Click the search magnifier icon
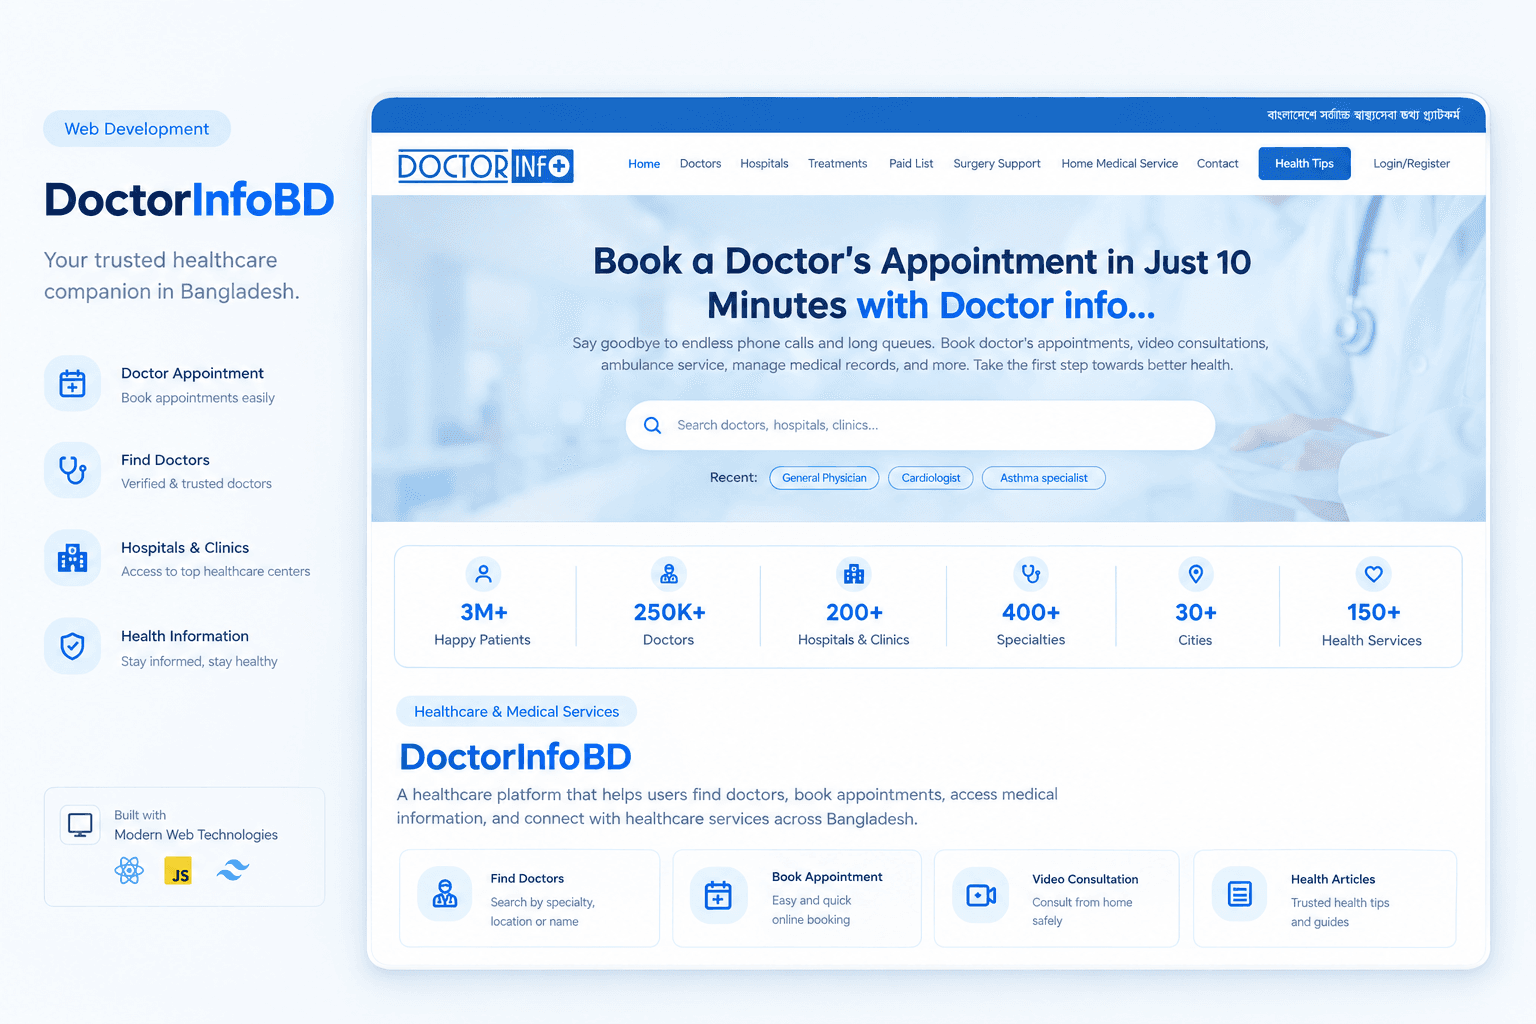 click(652, 425)
